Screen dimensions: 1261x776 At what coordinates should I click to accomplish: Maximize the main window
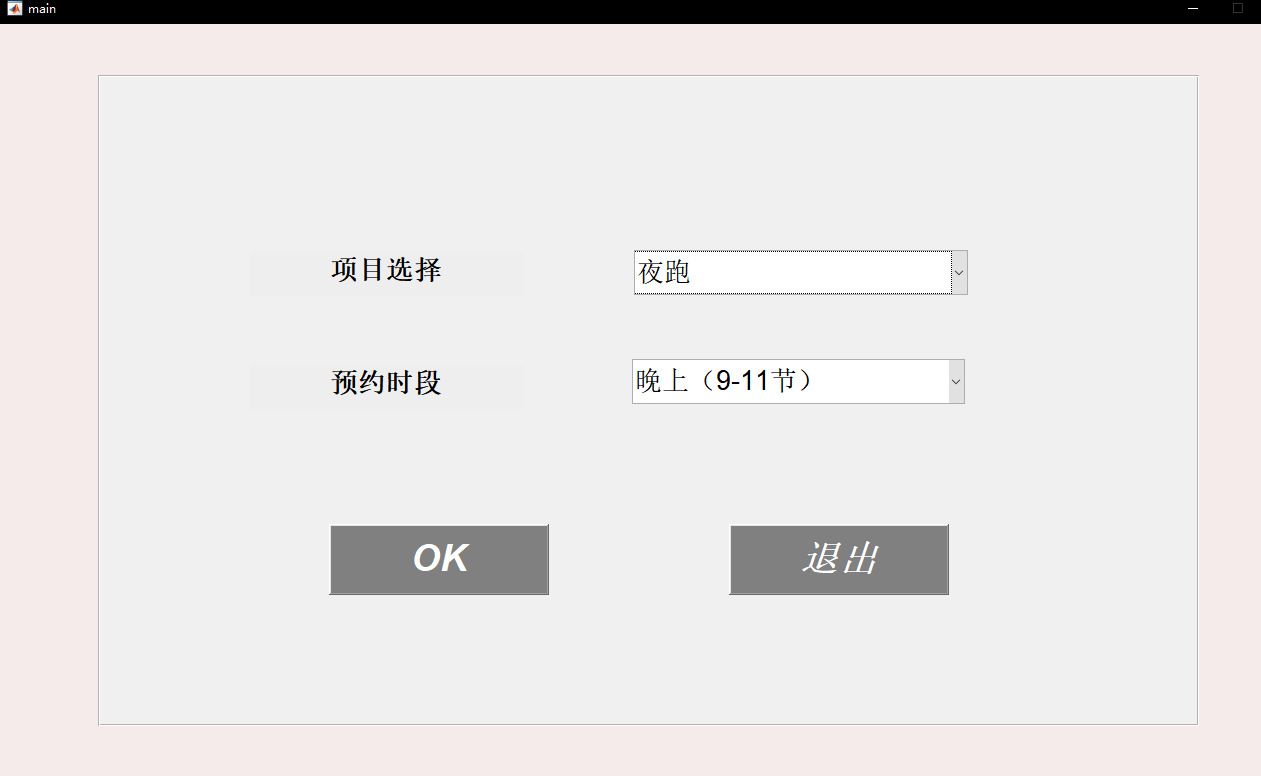coord(1238,9)
